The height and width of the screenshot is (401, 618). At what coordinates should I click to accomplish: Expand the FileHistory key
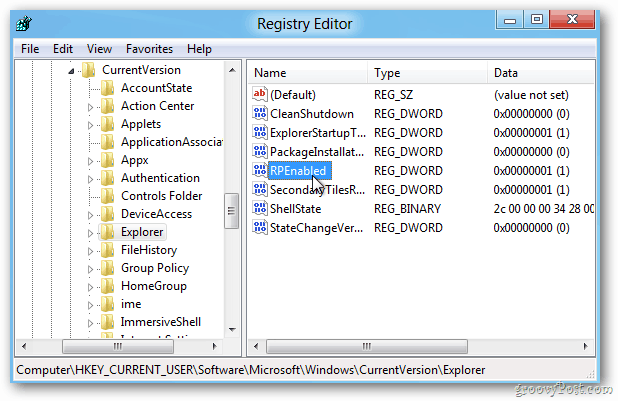click(x=90, y=251)
